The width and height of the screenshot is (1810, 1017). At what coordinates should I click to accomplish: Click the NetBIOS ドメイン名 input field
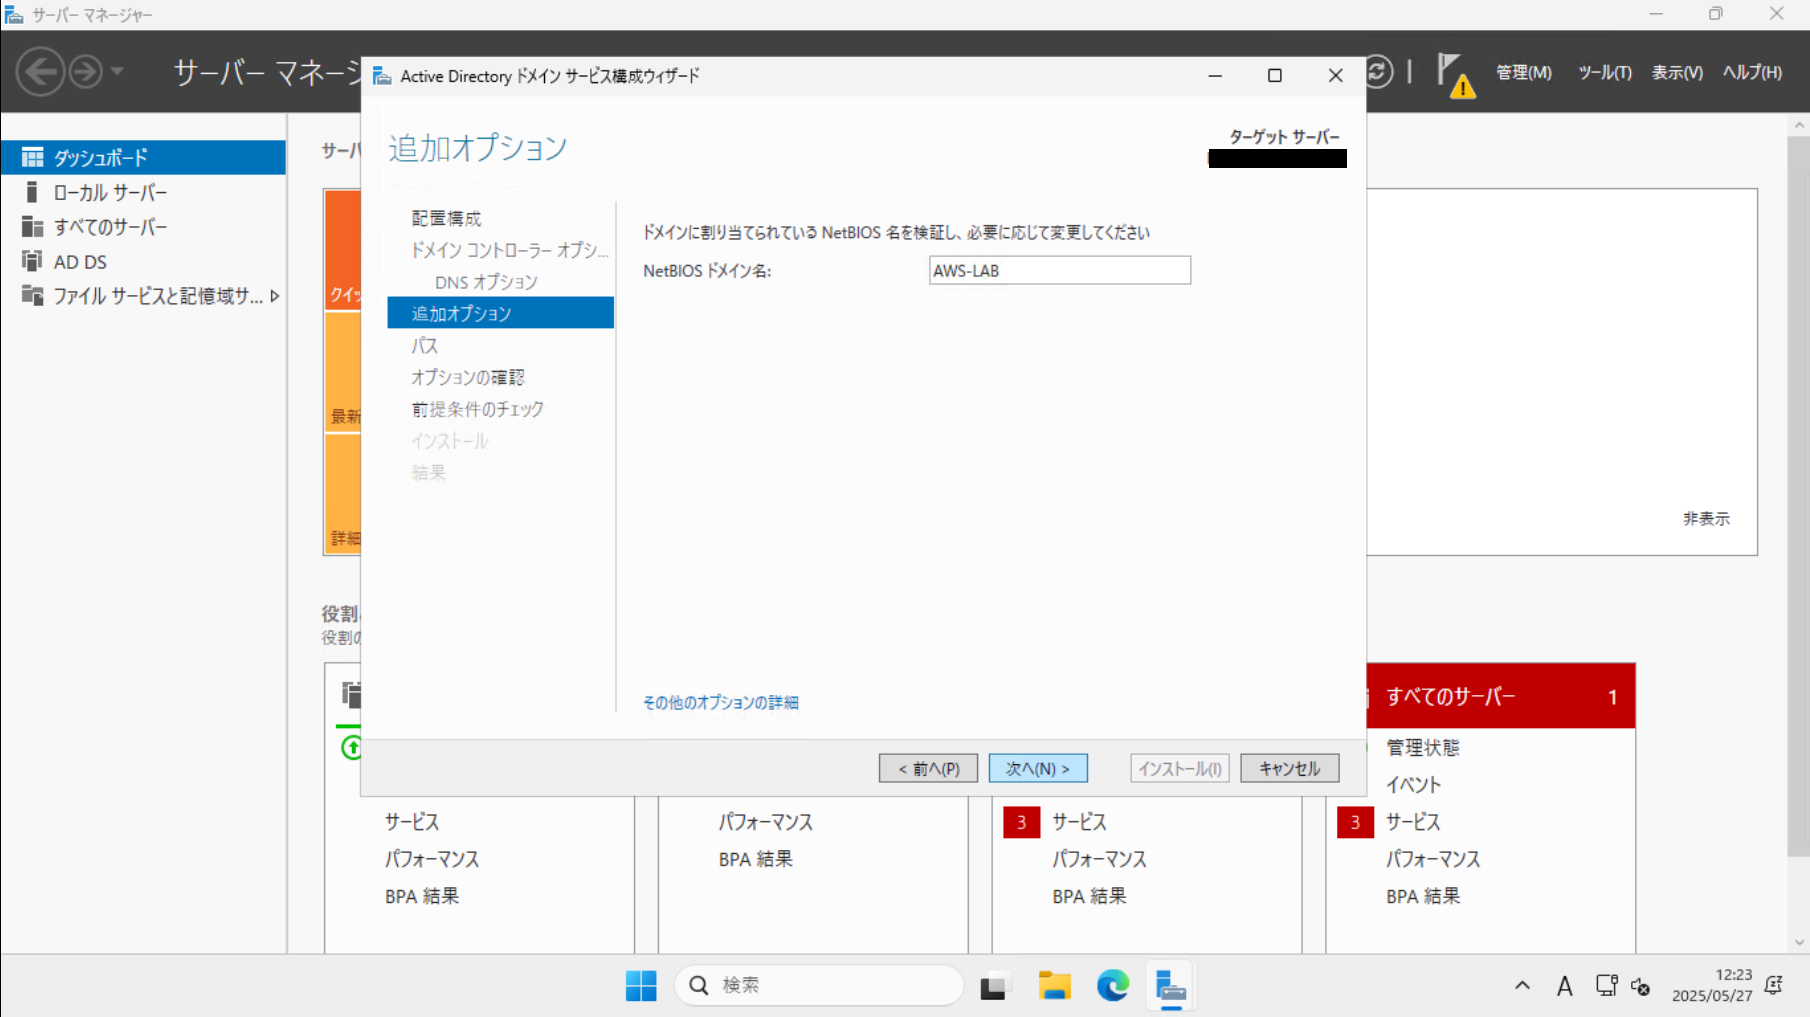[1059, 270]
